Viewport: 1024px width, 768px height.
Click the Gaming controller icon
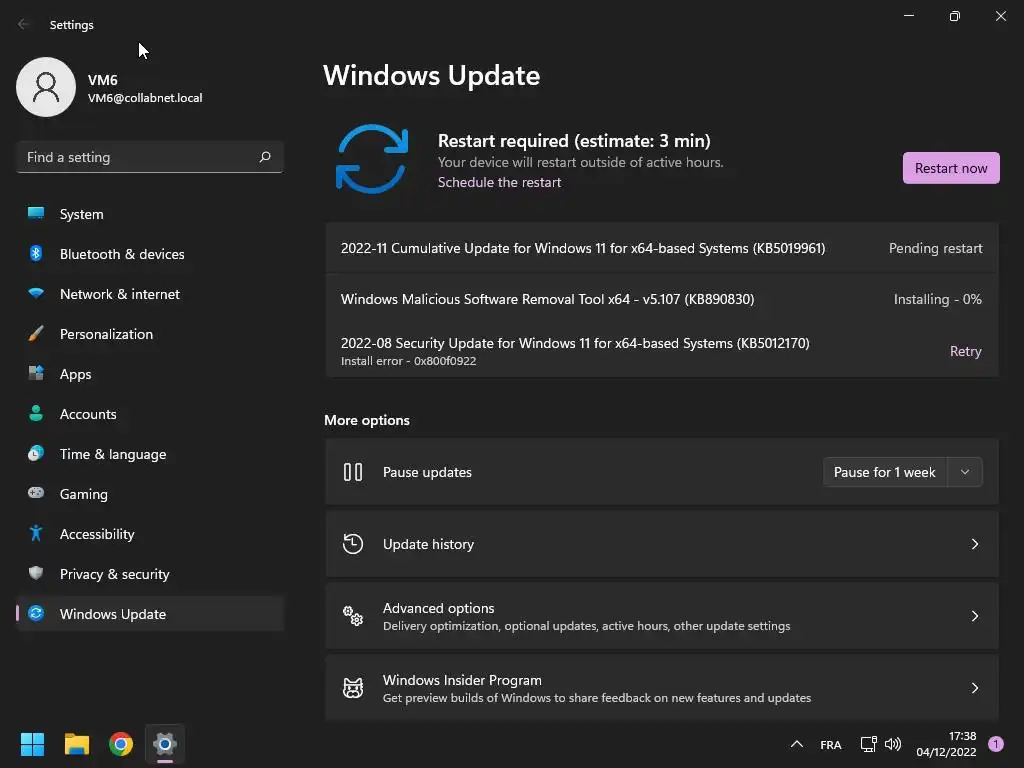click(36, 494)
